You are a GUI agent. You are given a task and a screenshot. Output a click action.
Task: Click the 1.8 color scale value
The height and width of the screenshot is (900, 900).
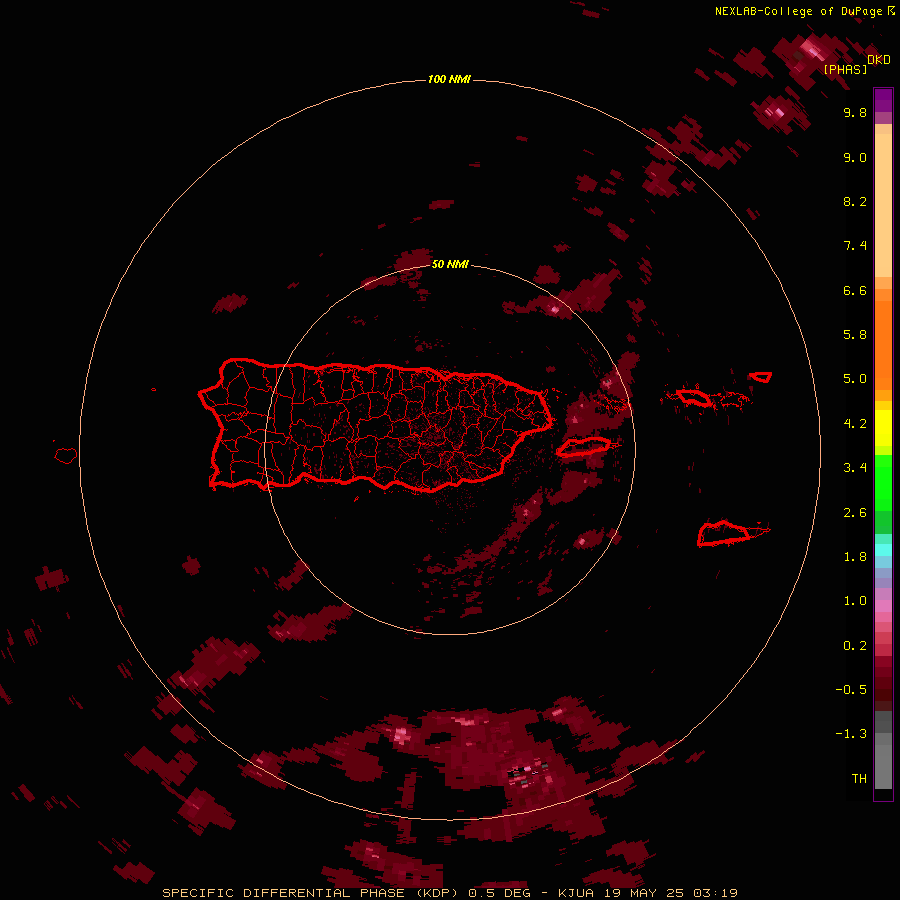click(x=855, y=557)
